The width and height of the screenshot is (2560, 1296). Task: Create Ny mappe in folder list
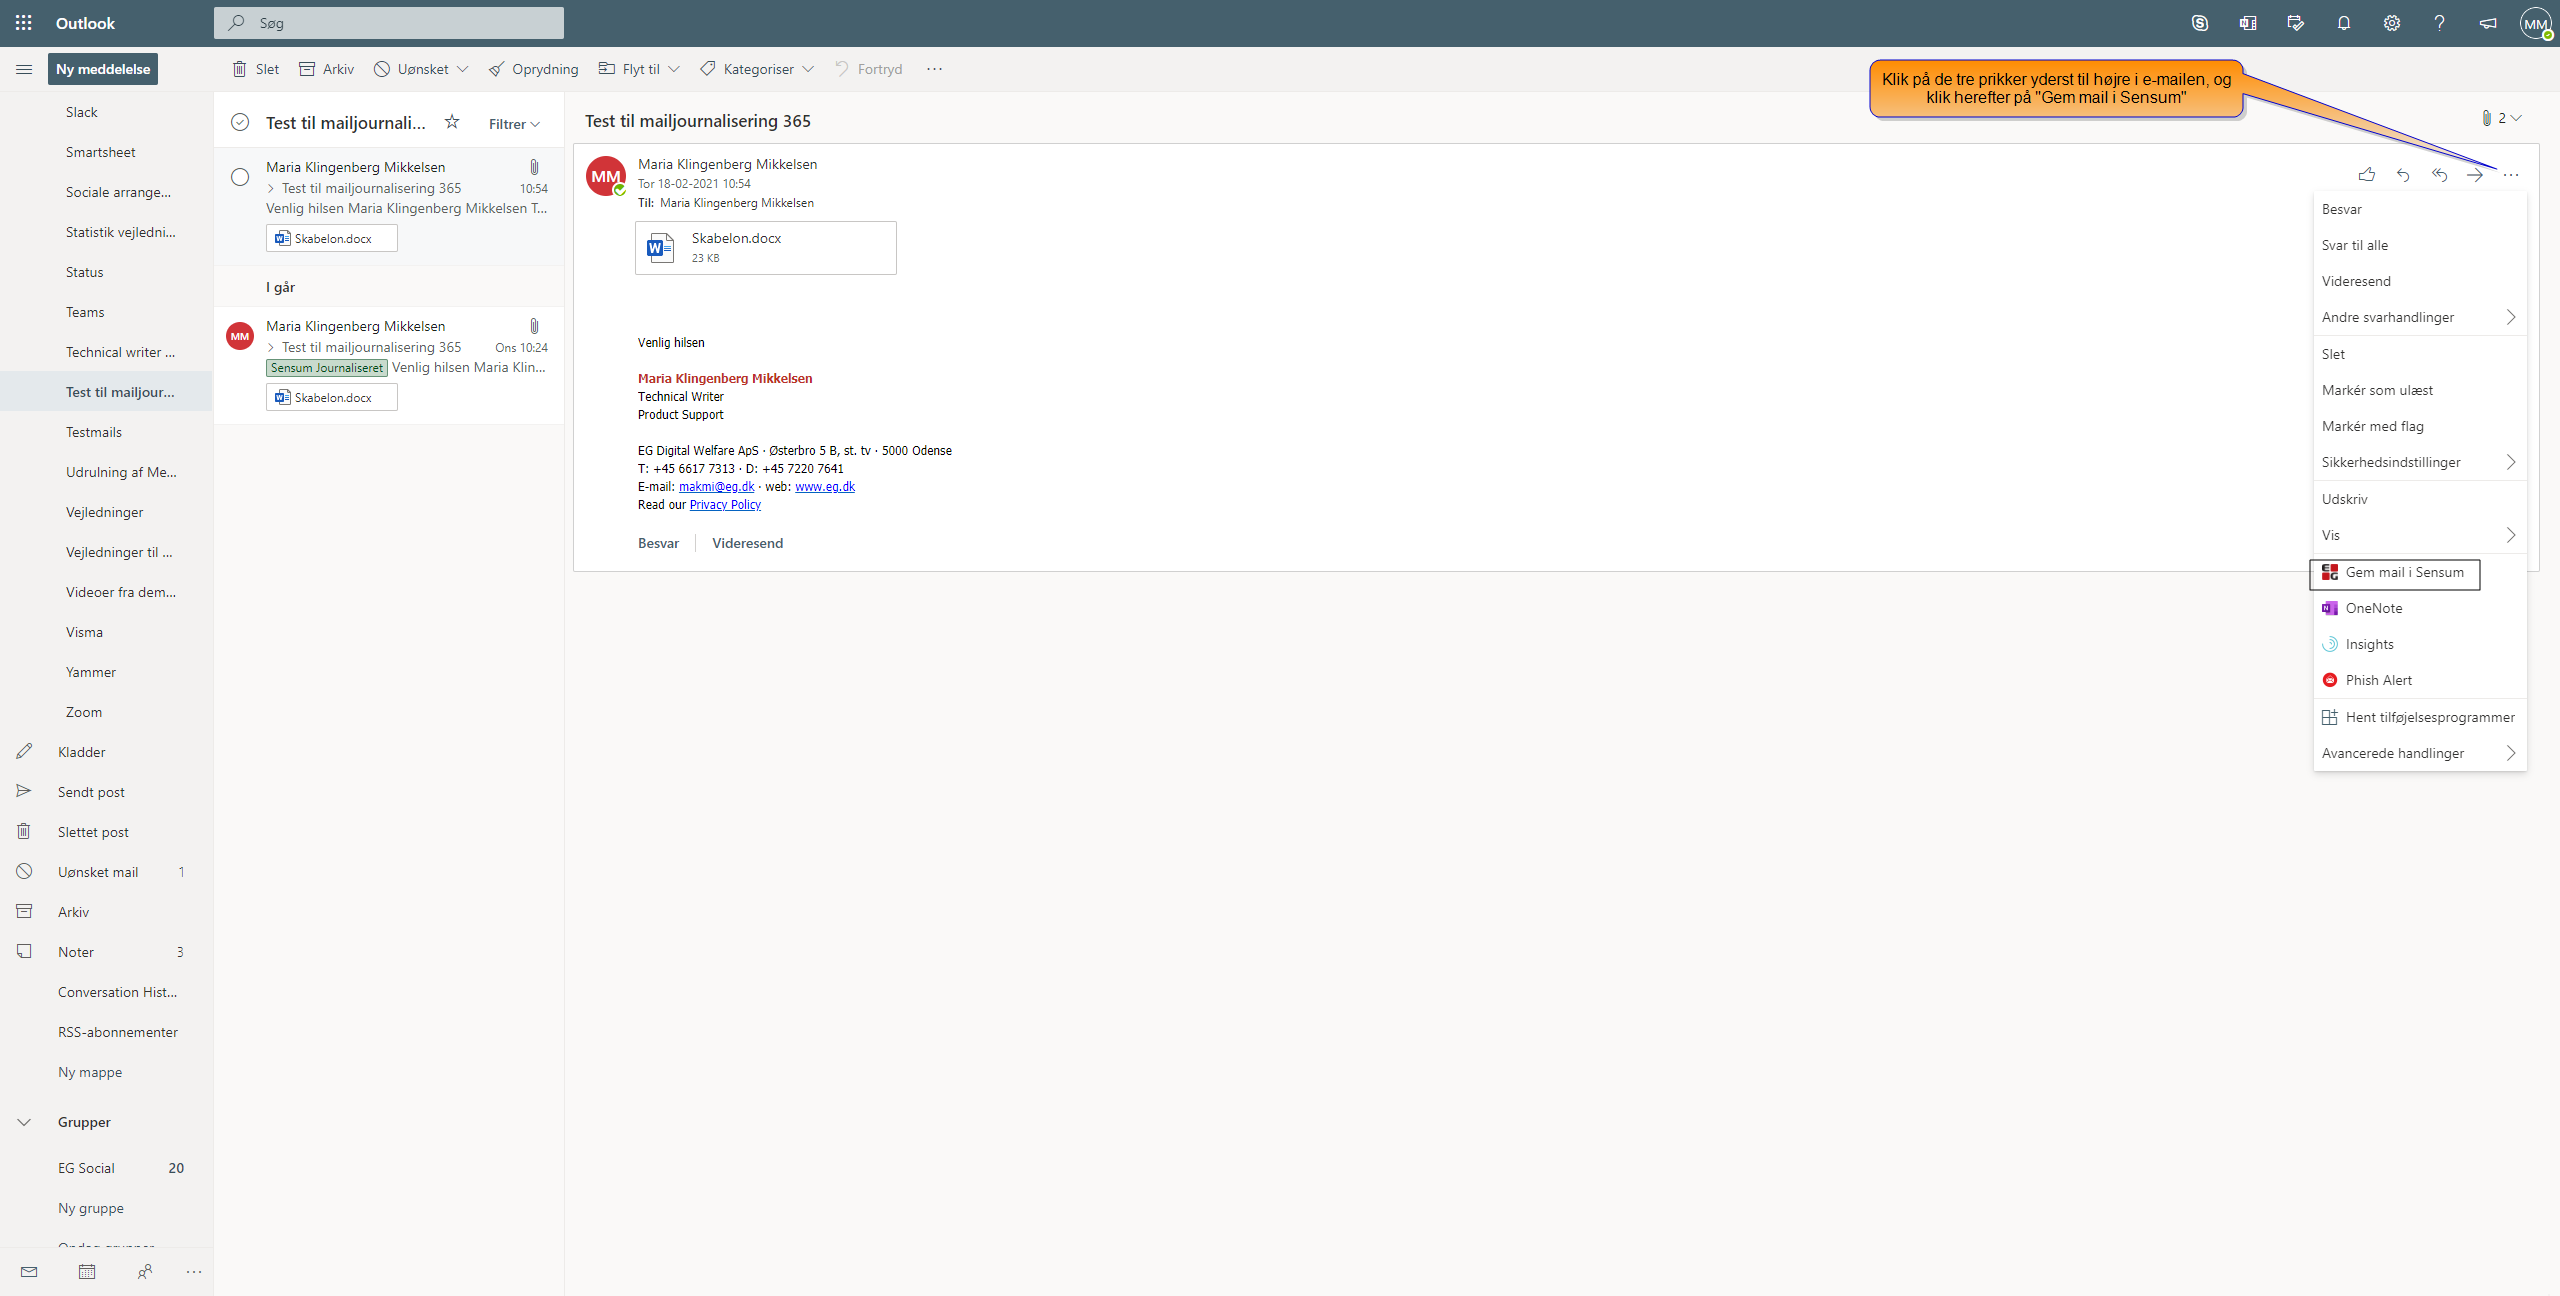tap(90, 1072)
